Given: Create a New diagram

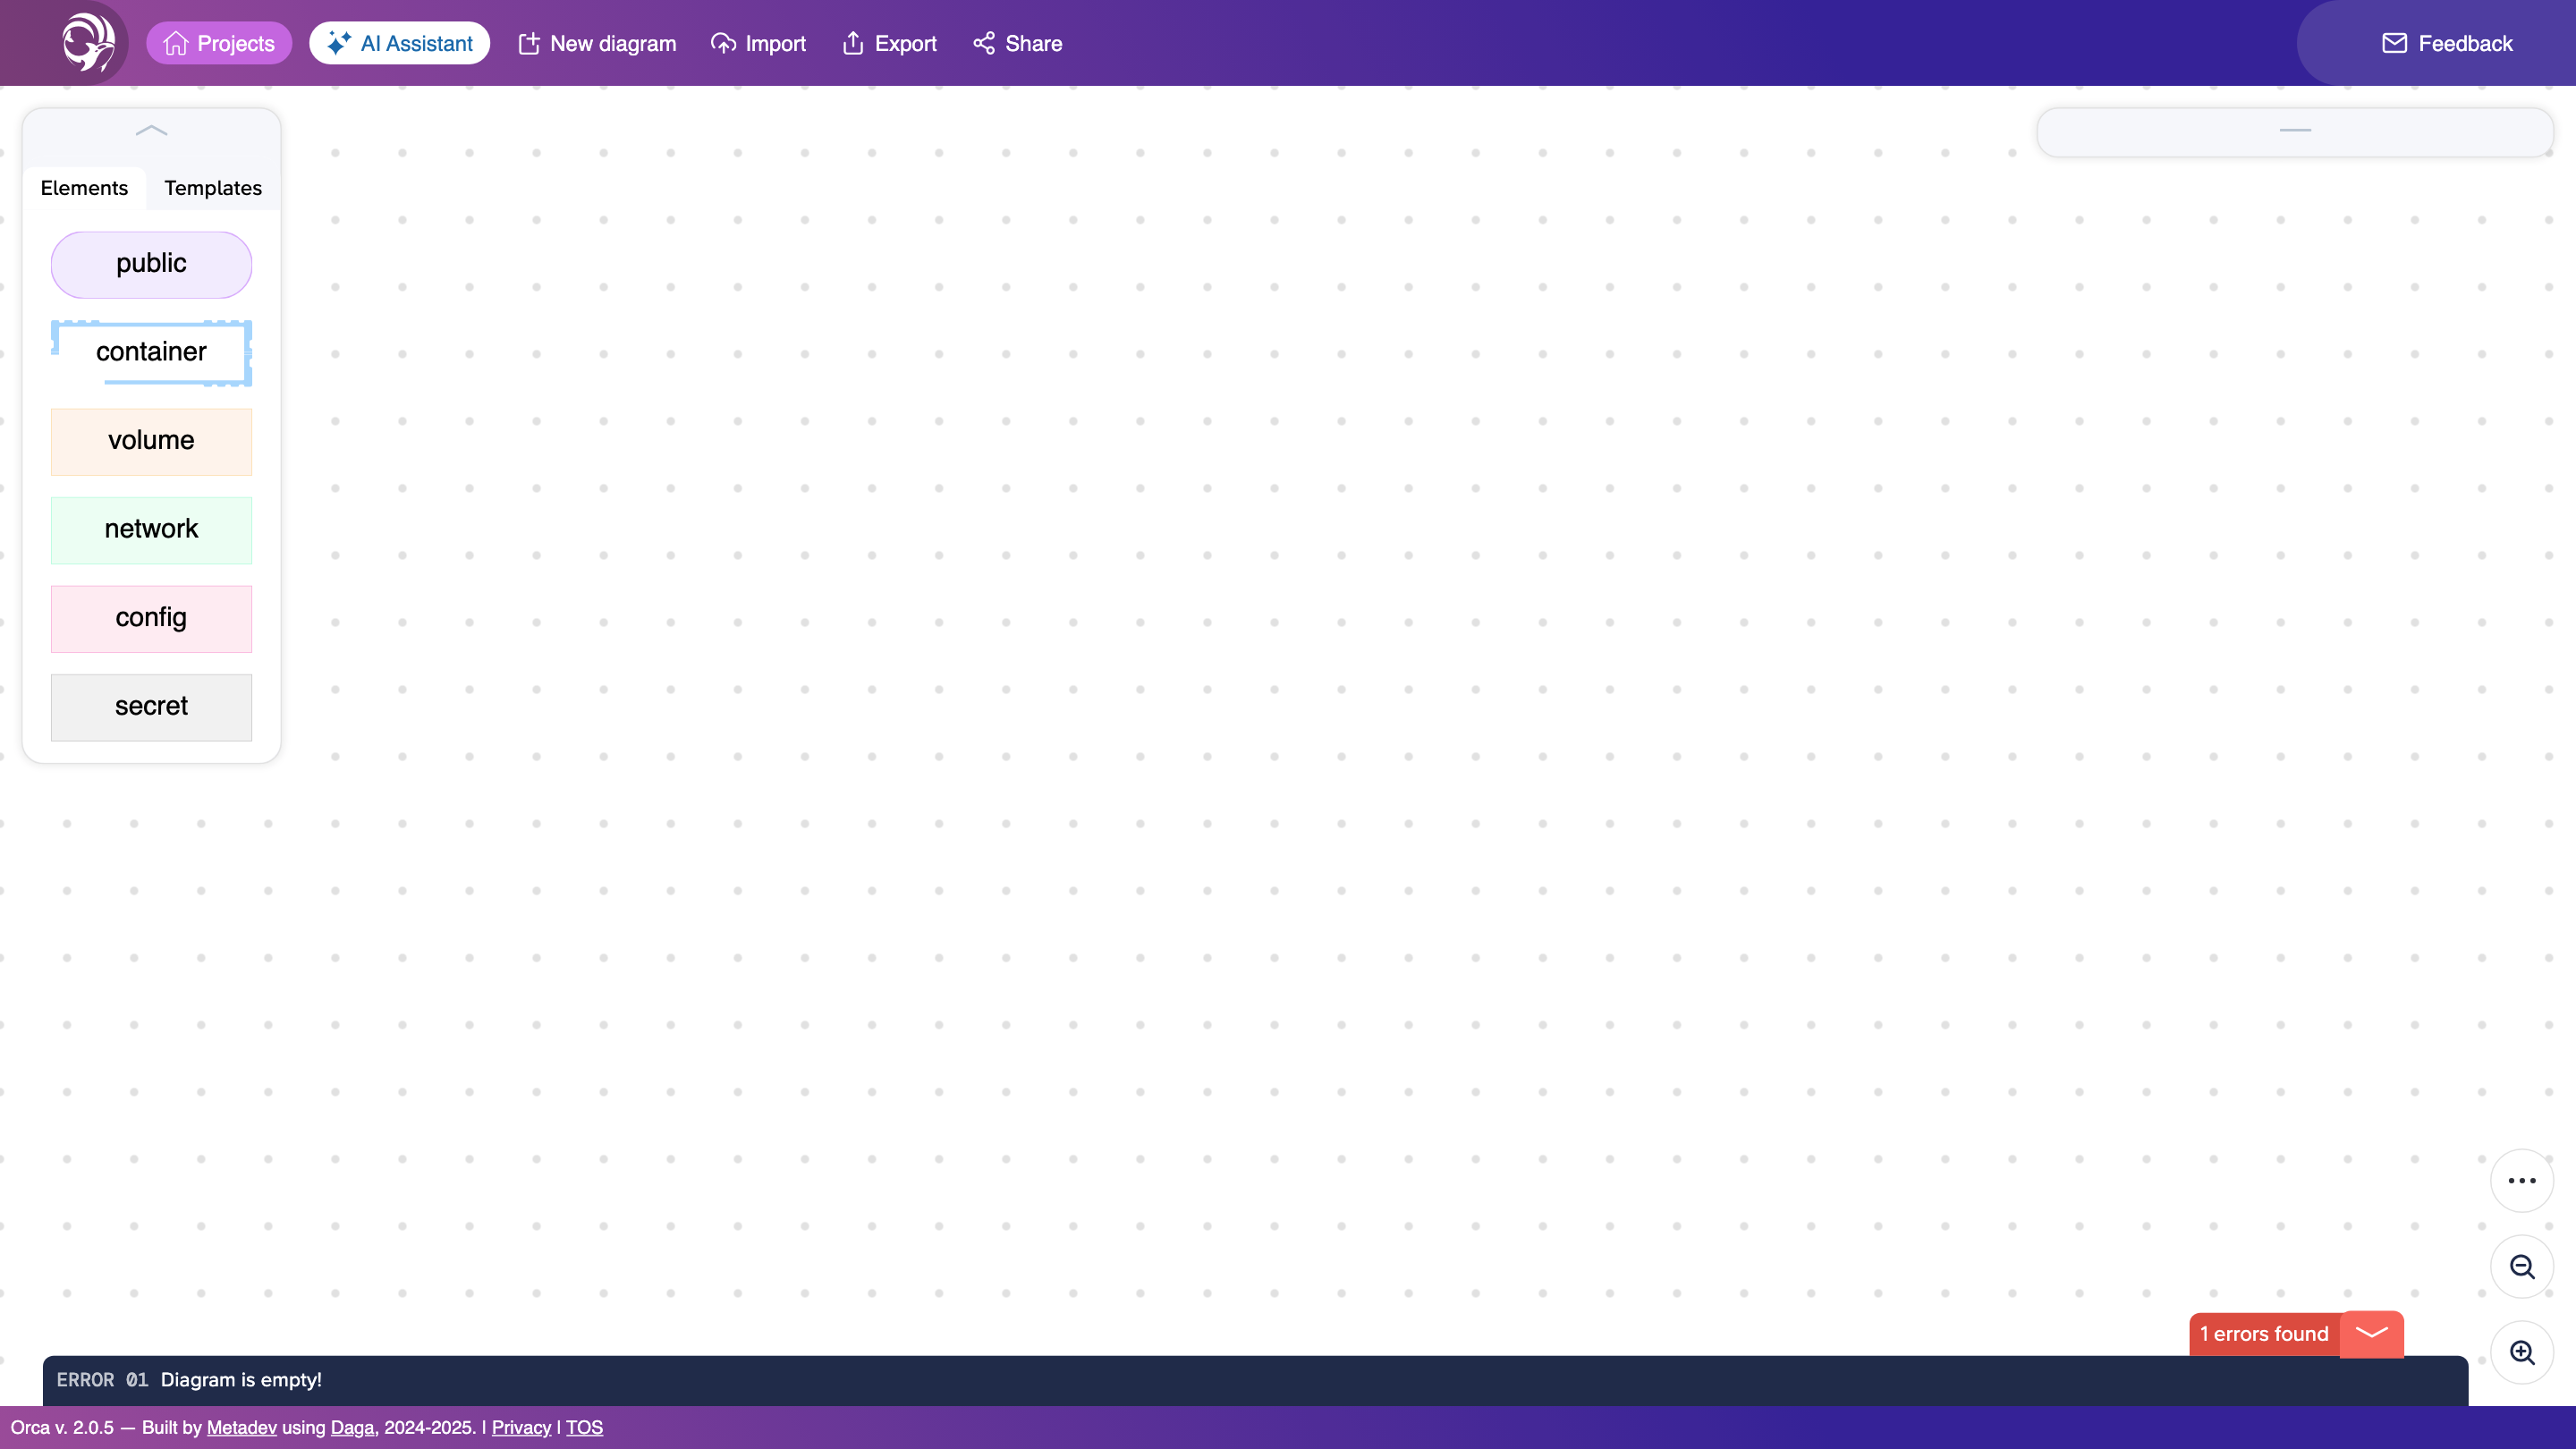Looking at the screenshot, I should [597, 43].
